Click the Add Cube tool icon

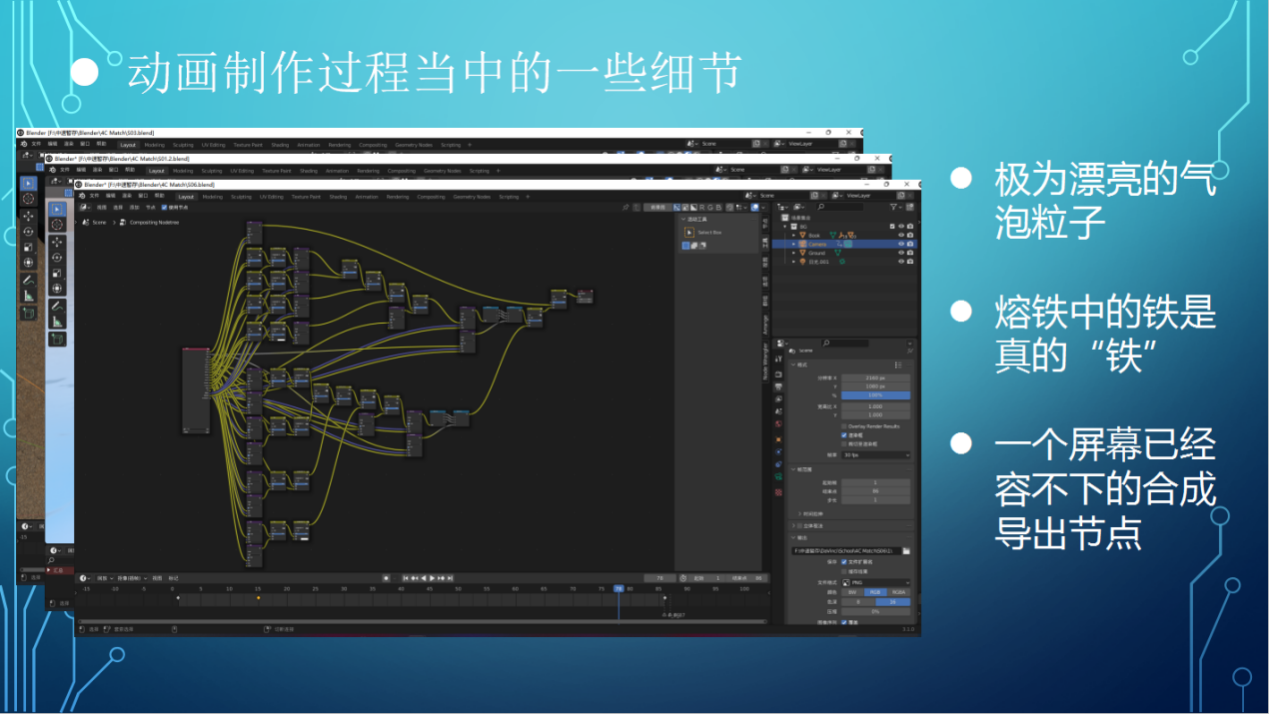58,340
